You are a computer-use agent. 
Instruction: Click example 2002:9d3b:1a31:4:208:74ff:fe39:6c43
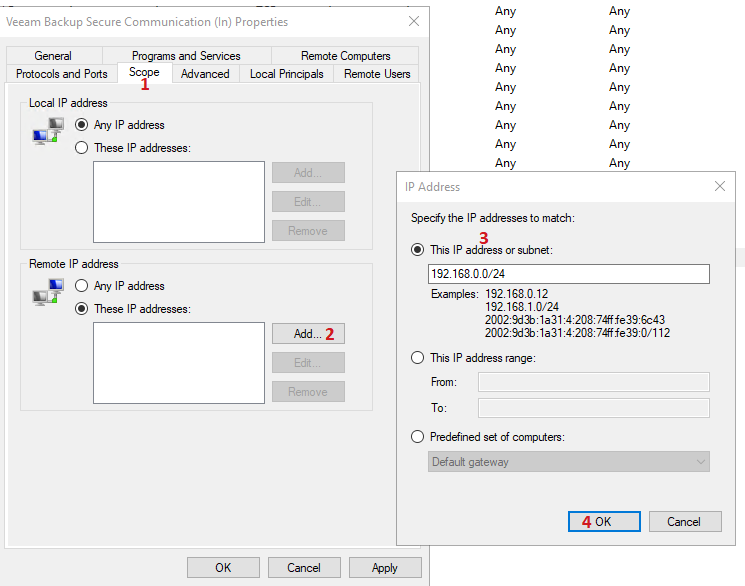tap(575, 320)
